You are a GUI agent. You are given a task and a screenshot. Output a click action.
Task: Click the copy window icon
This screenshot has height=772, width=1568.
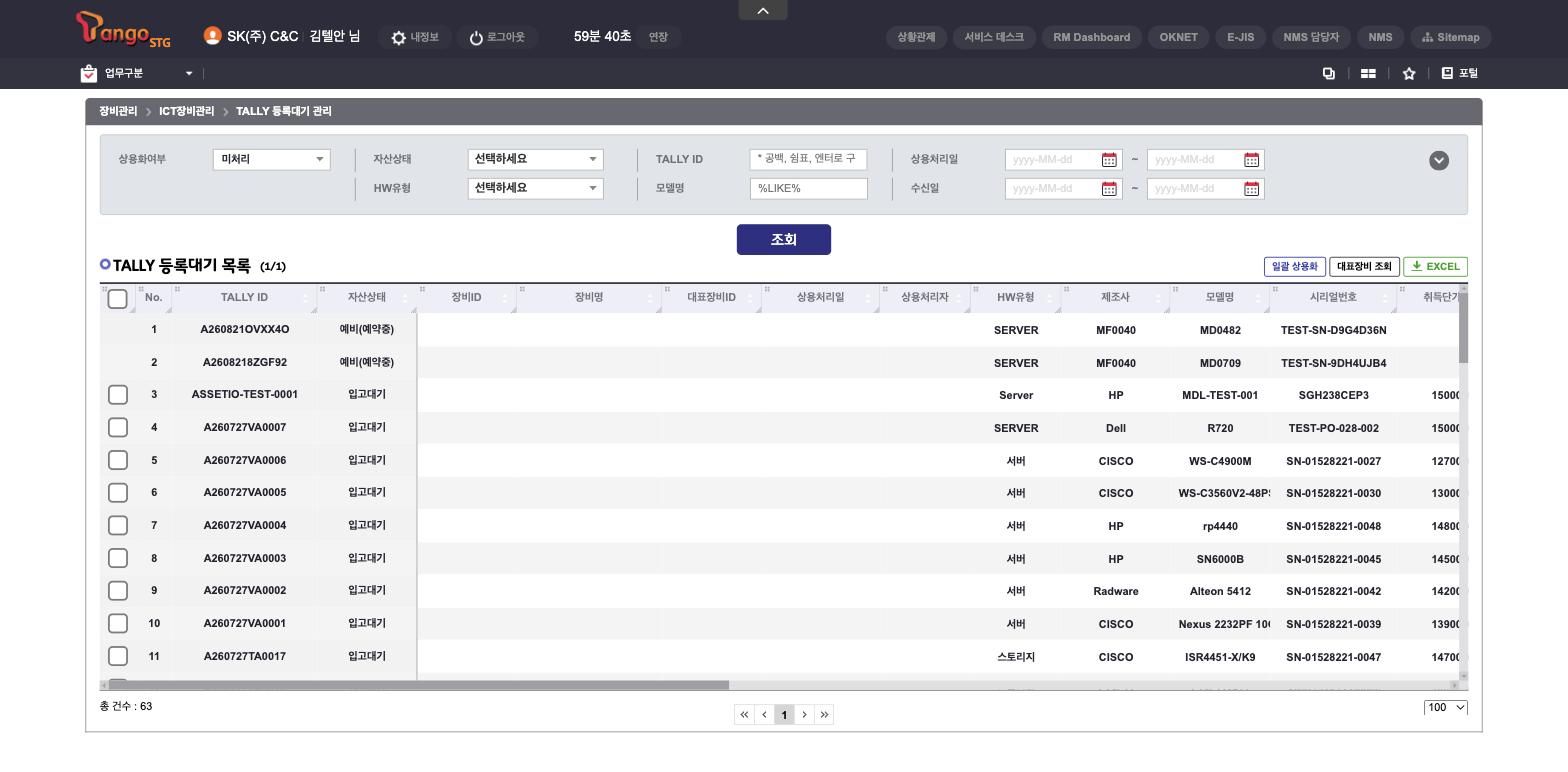[1329, 73]
